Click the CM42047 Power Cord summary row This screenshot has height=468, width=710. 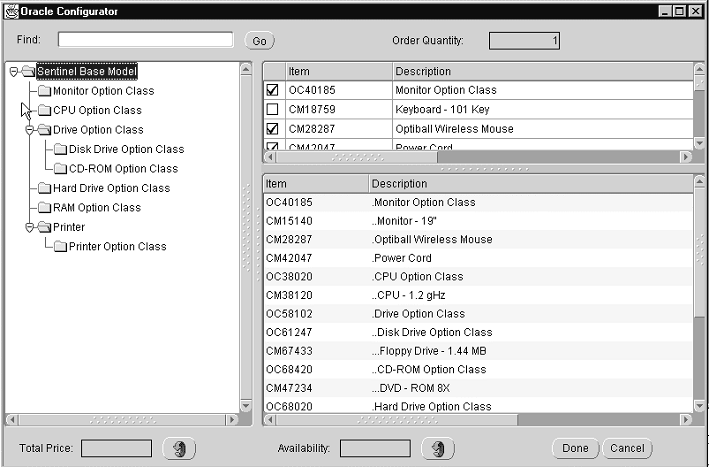(478, 258)
